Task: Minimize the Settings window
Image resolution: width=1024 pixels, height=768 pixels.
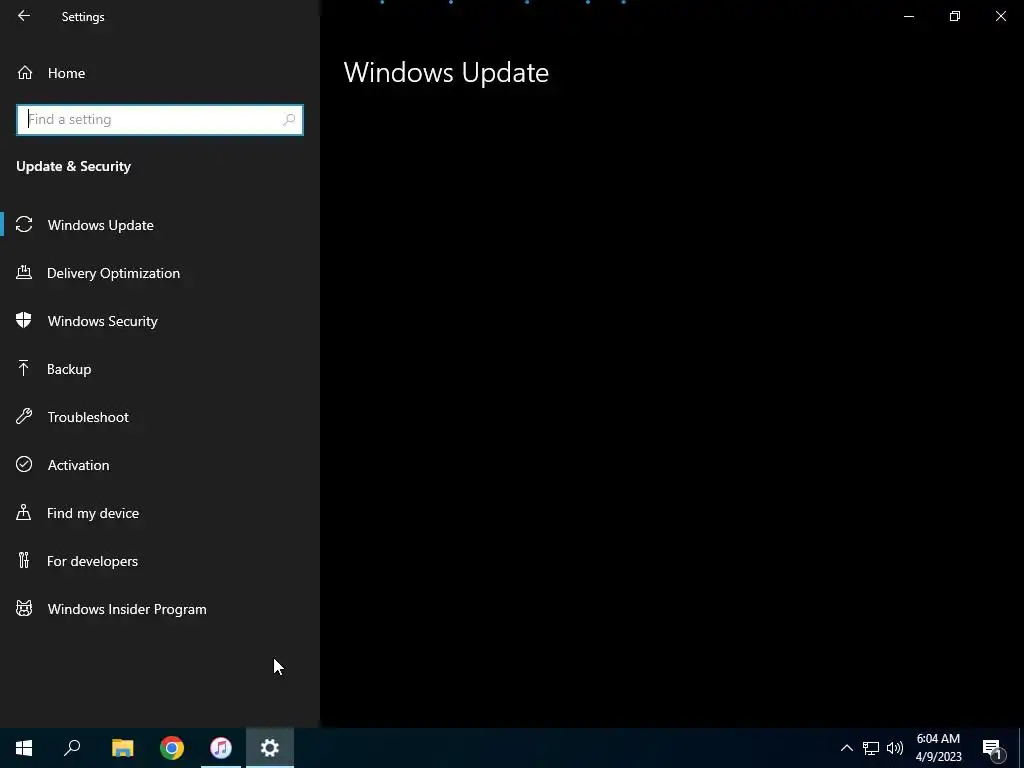Action: 908,16
